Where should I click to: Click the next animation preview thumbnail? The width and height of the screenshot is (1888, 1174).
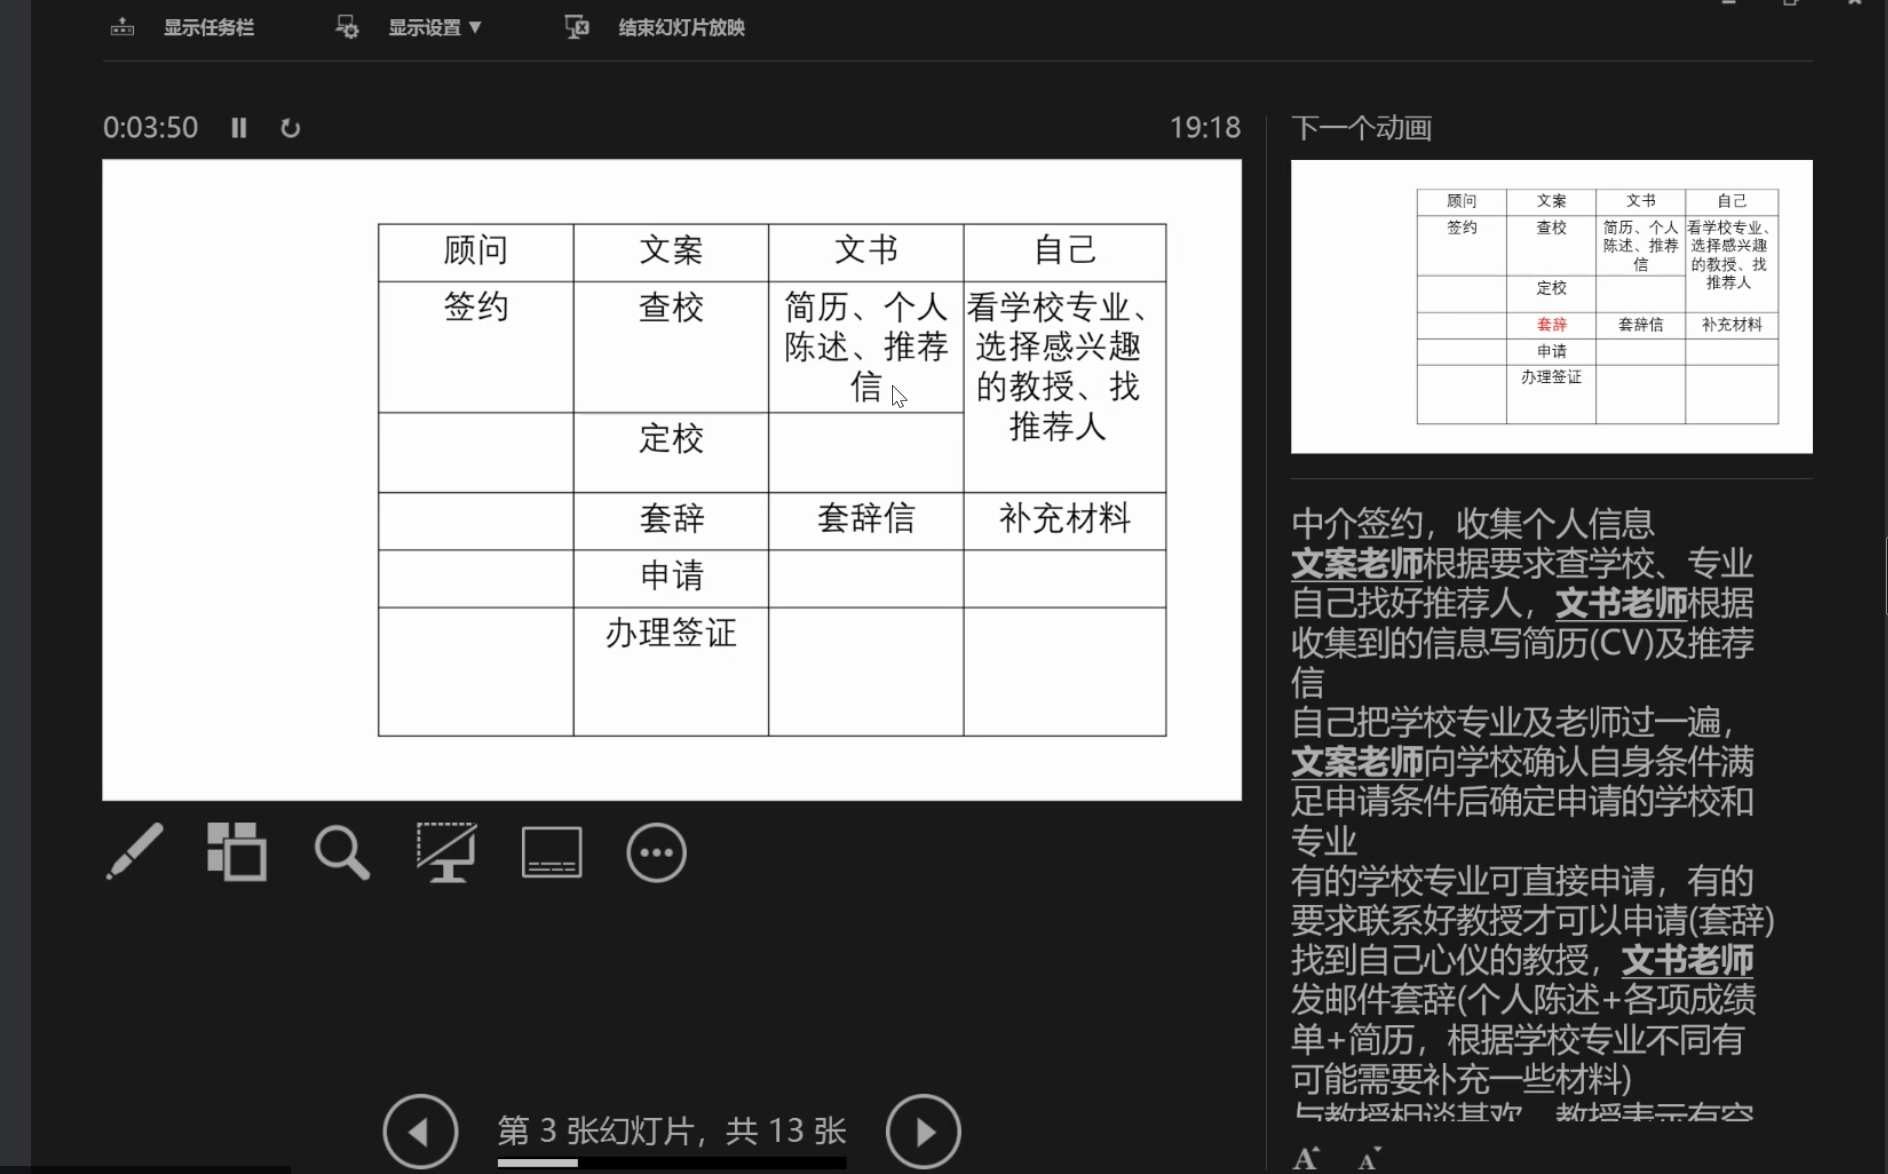tap(1551, 306)
